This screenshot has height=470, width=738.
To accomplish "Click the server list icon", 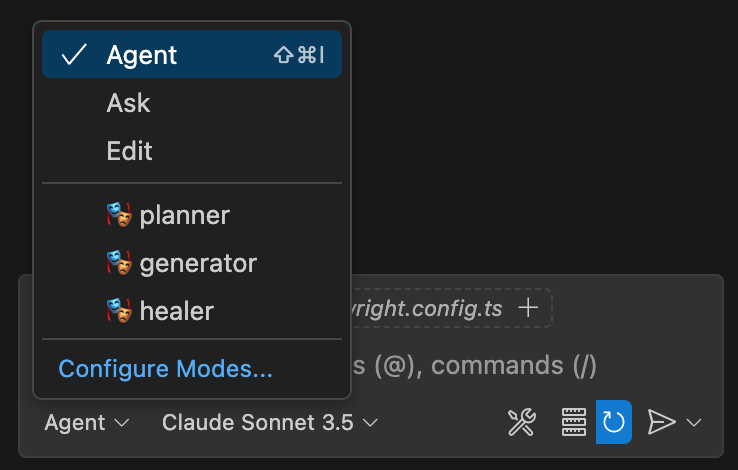I will point(573,423).
